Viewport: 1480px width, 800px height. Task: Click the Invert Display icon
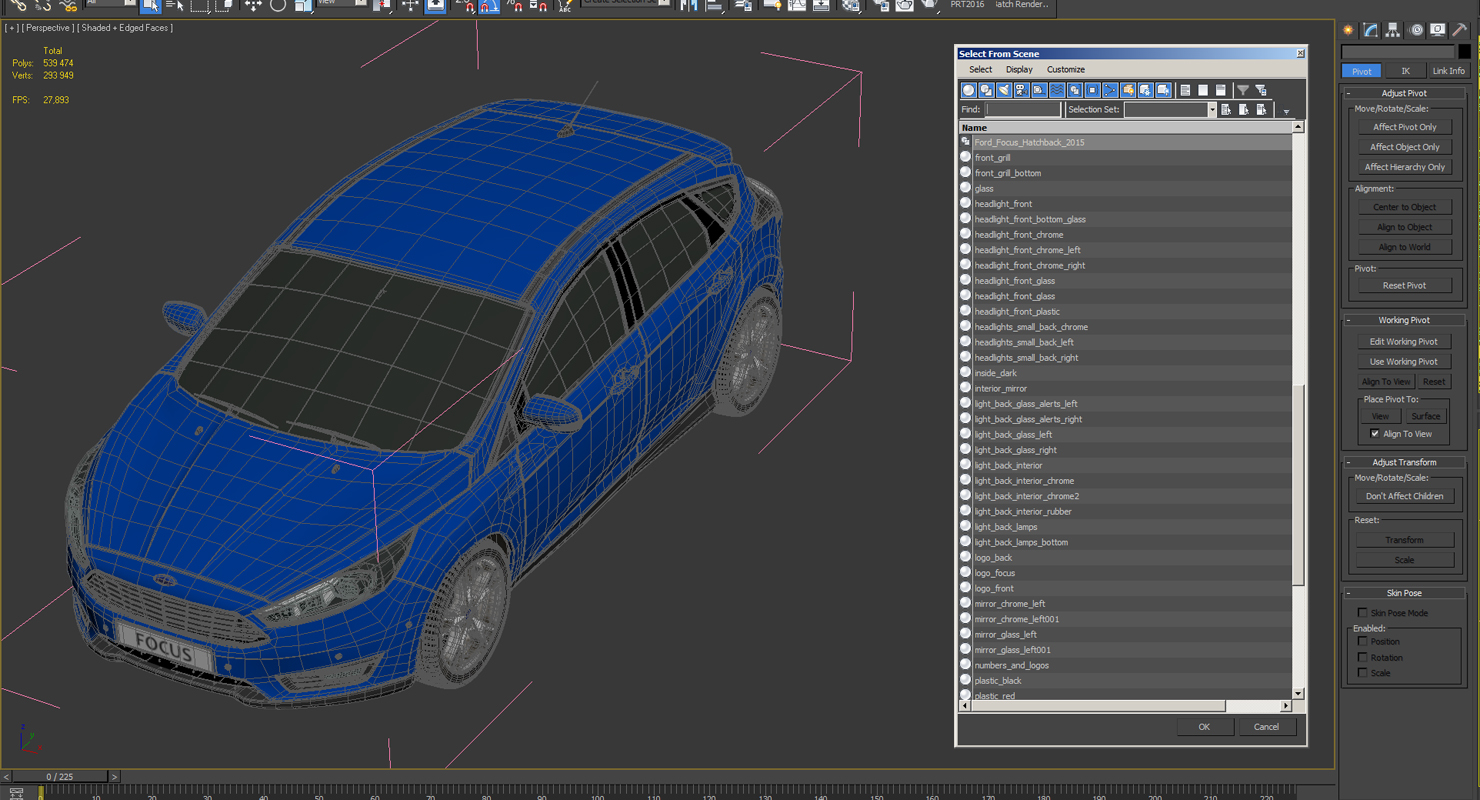(1221, 90)
